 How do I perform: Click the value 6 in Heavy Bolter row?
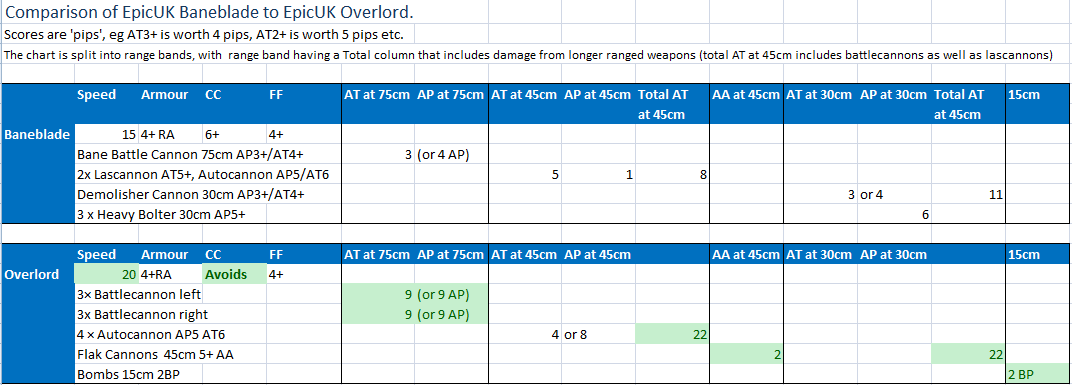895,214
